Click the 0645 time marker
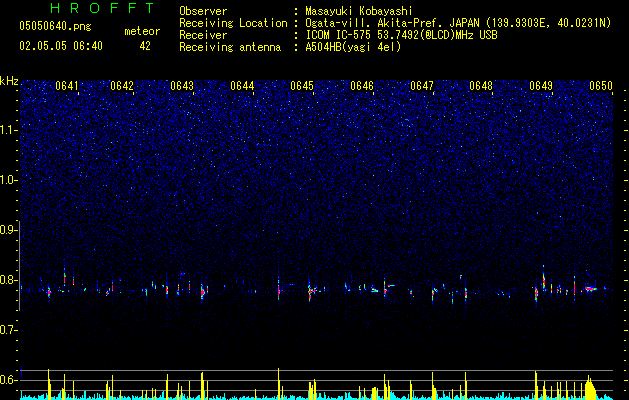Screen dimensions: 629x400 coord(302,86)
